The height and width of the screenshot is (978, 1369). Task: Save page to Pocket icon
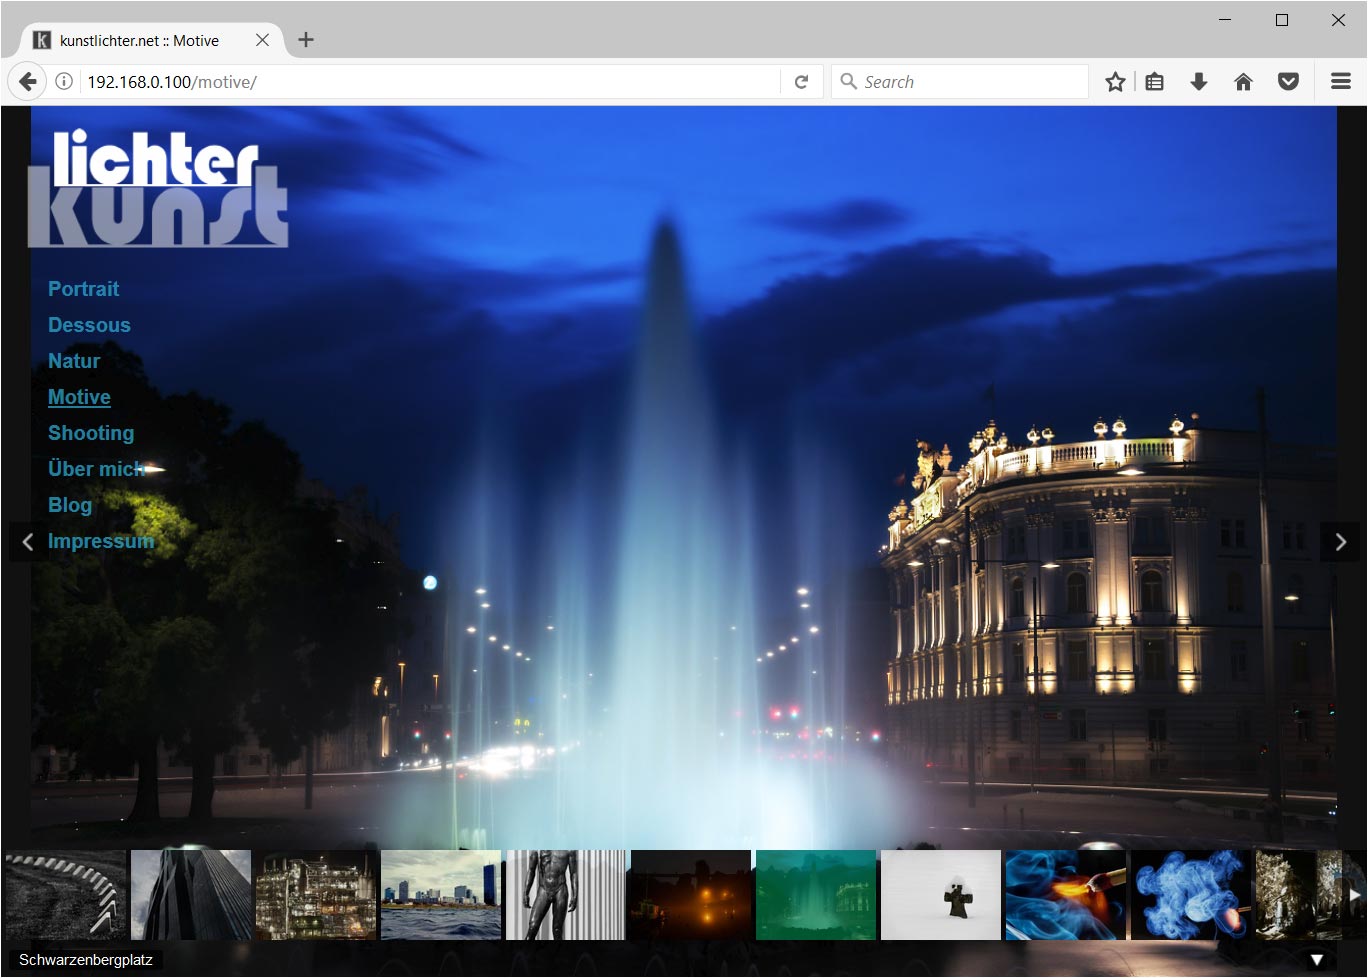coord(1288,82)
